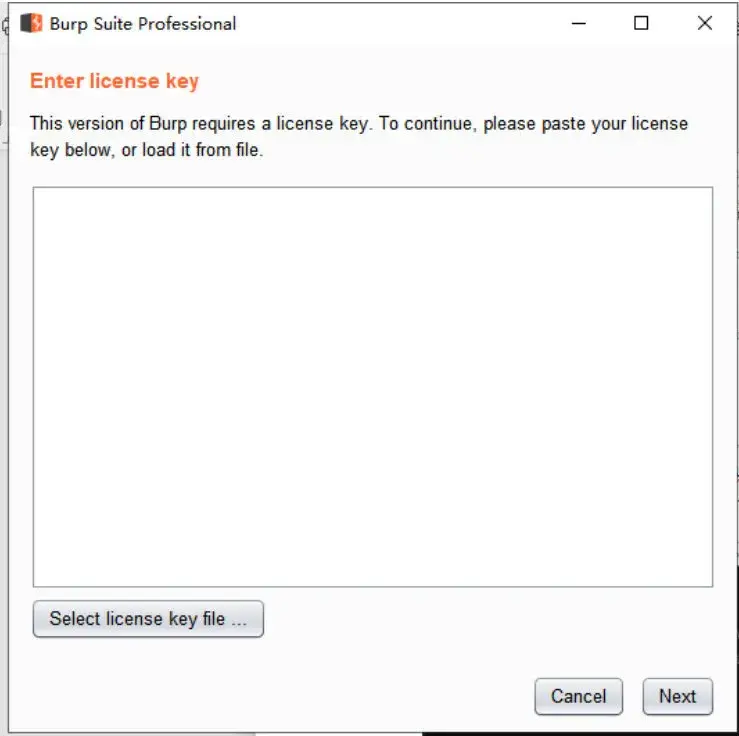739x736 pixels.
Task: Abort license entry using Cancel
Action: [x=578, y=696]
